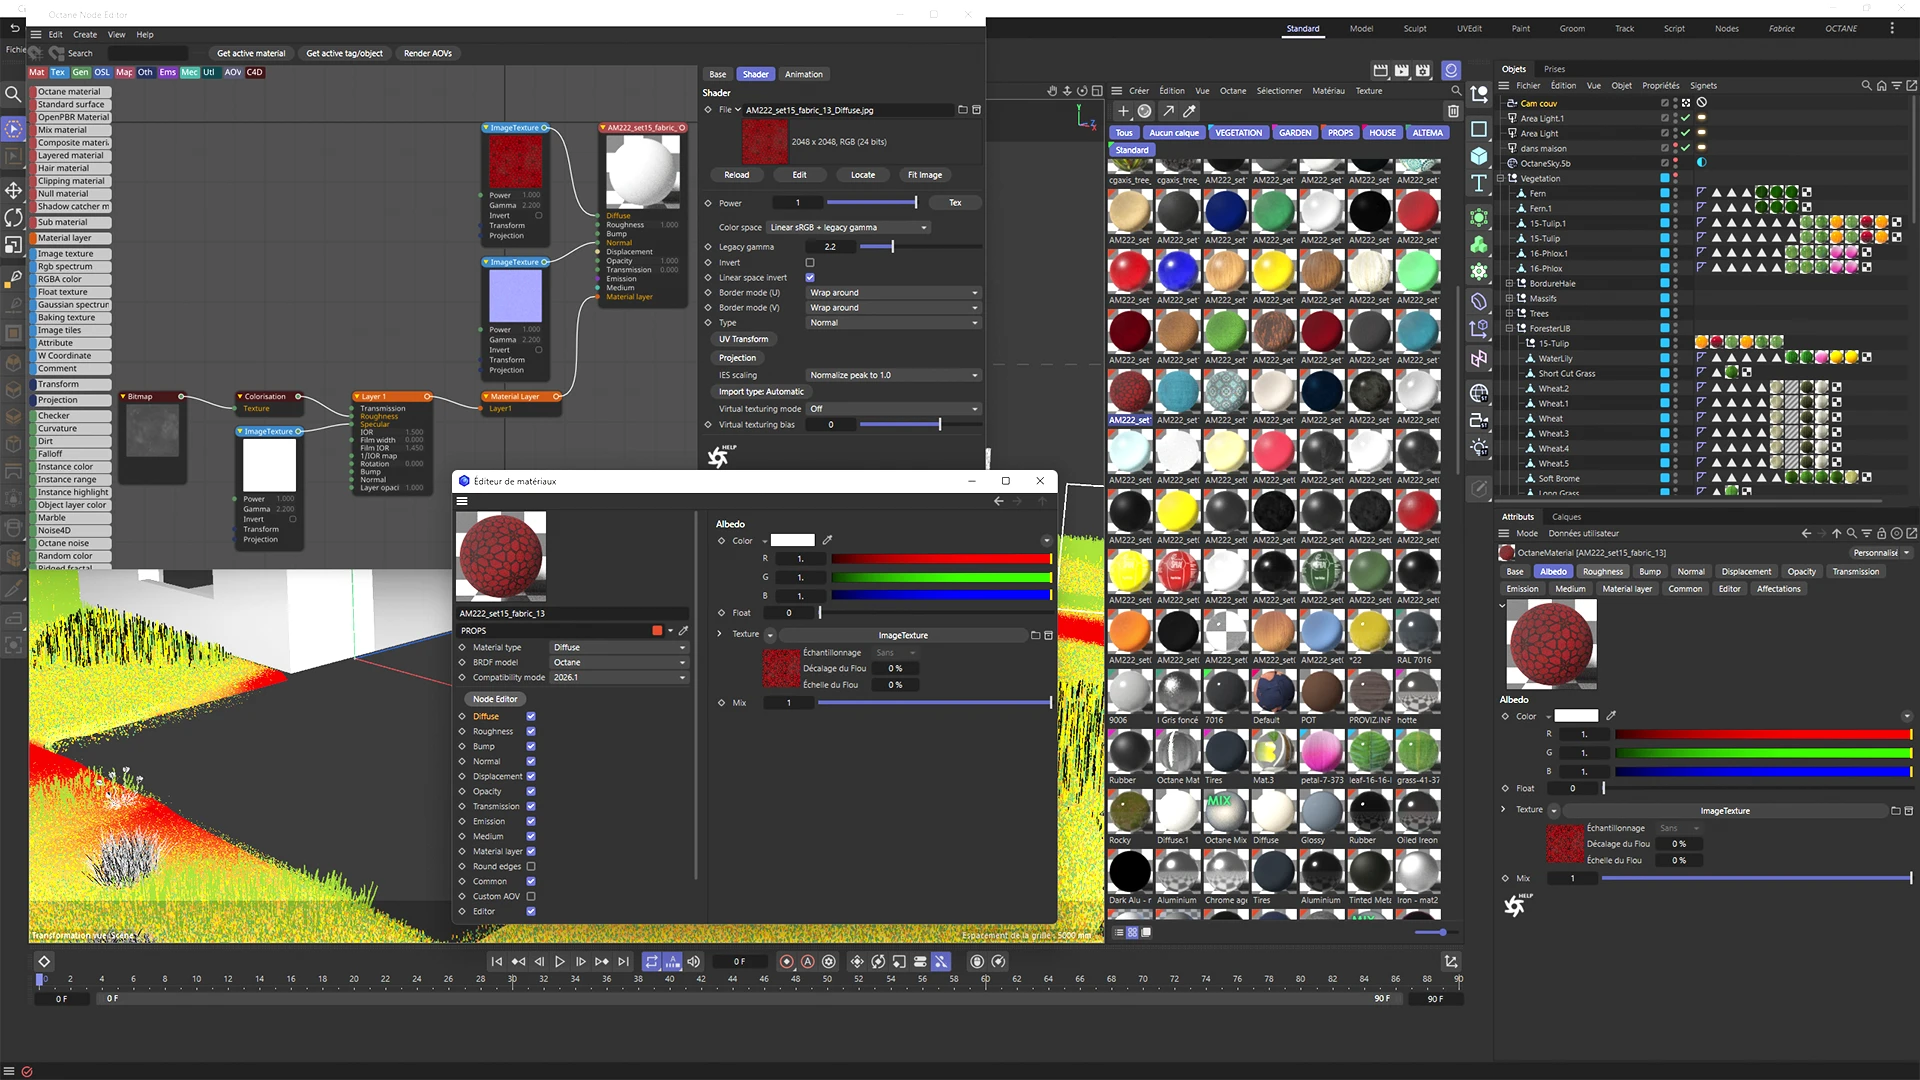Screen dimensions: 1920x1080
Task: Play the animation in the timeline
Action: [x=560, y=962]
